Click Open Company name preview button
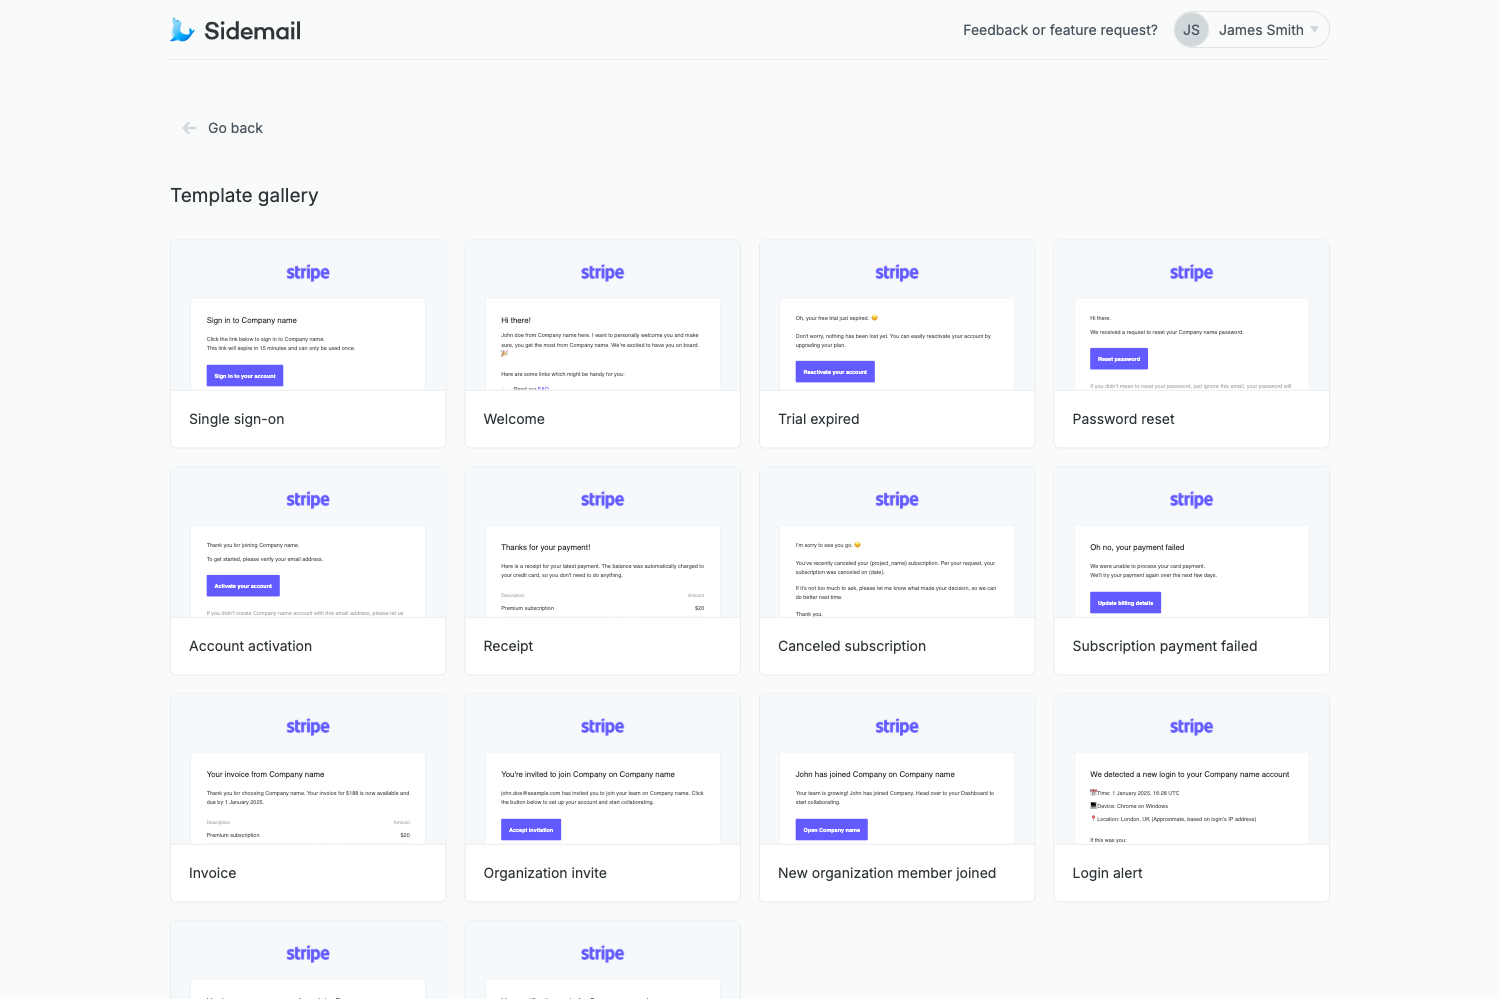This screenshot has width=1500, height=999. pos(832,830)
